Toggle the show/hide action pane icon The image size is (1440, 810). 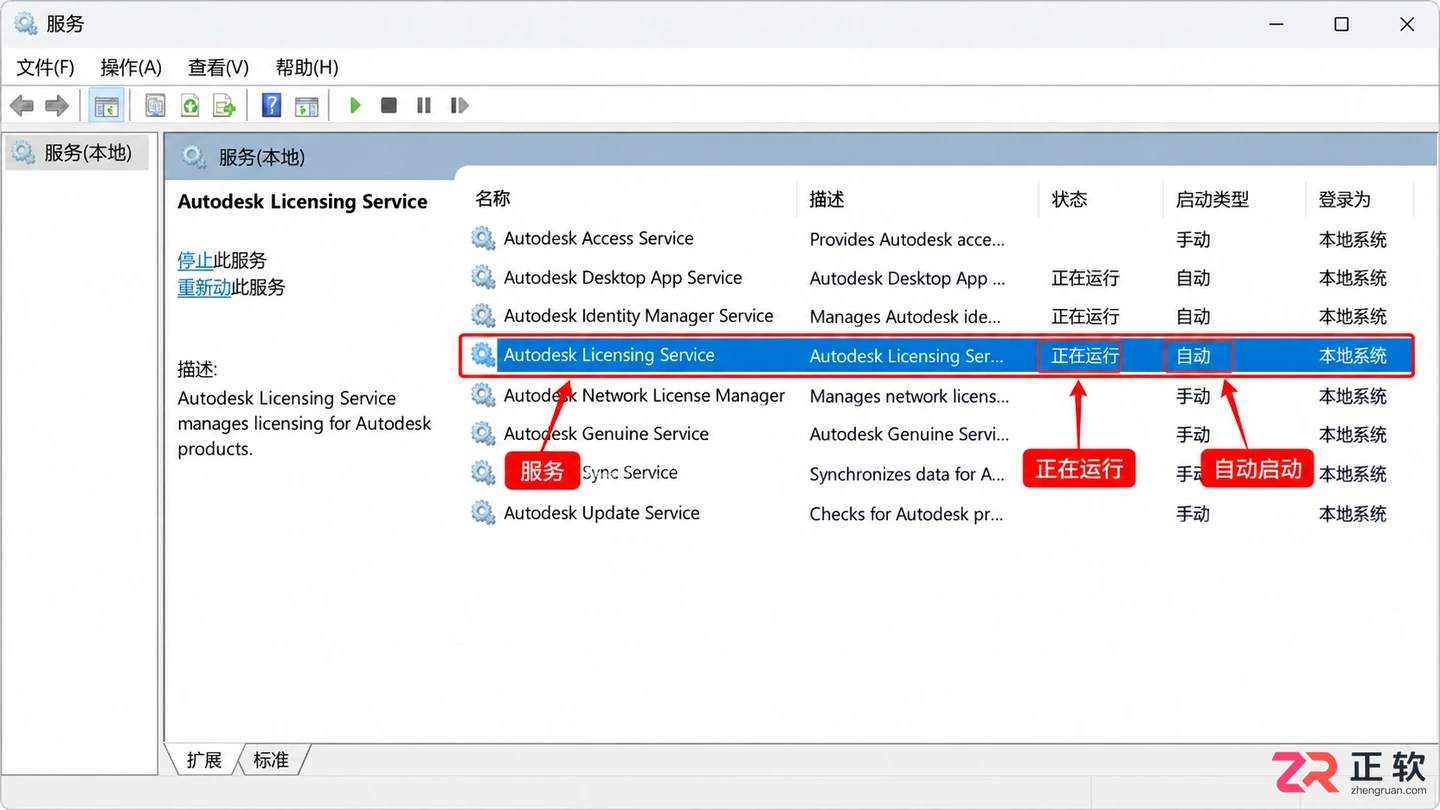(307, 105)
